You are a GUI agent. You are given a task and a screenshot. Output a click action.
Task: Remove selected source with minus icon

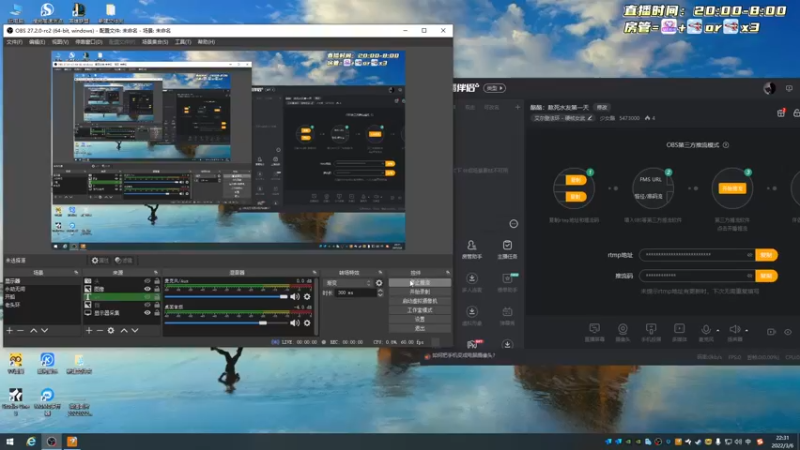click(x=99, y=331)
